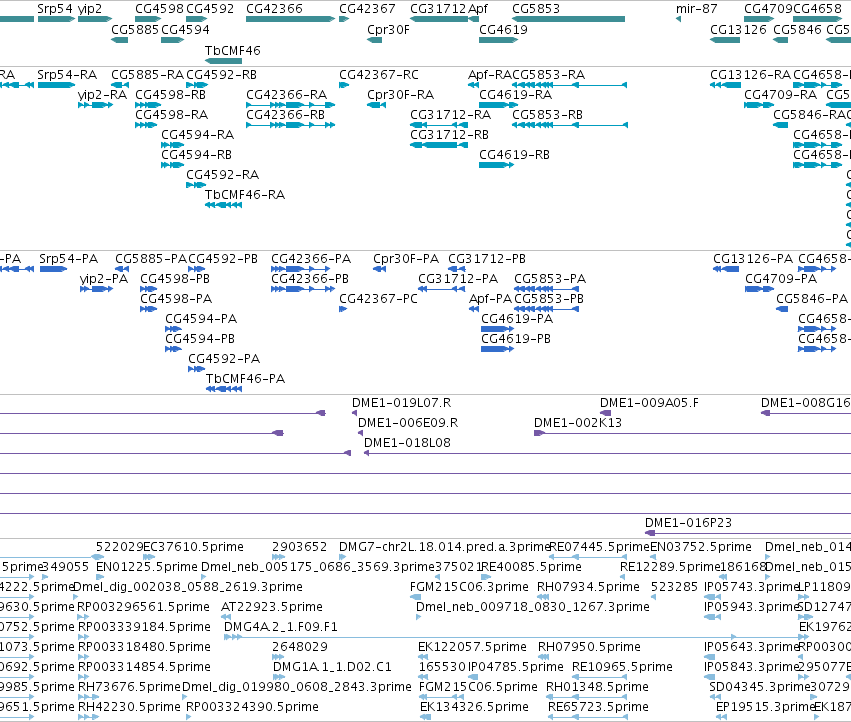Select the CG13126 gene label
Image resolution: width=851 pixels, height=722 pixels.
click(x=738, y=29)
